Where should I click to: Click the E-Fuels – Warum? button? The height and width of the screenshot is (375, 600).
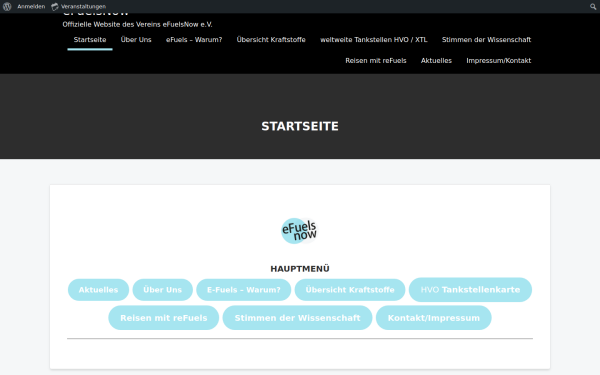(244, 290)
